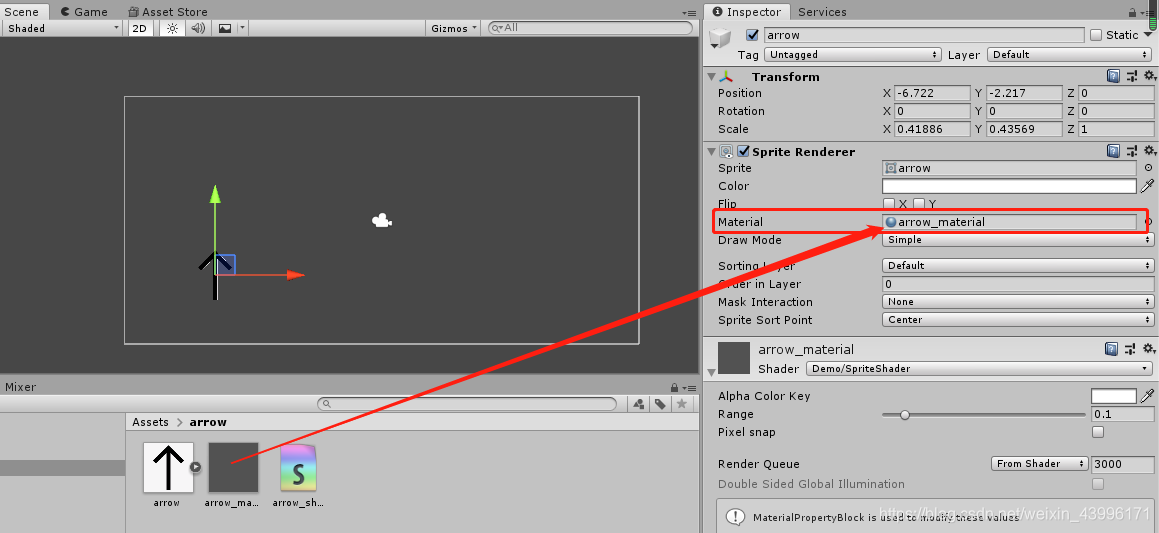Open the Alpha Color Key swatch
Screen dimensions: 1159x533
[x=1114, y=396]
